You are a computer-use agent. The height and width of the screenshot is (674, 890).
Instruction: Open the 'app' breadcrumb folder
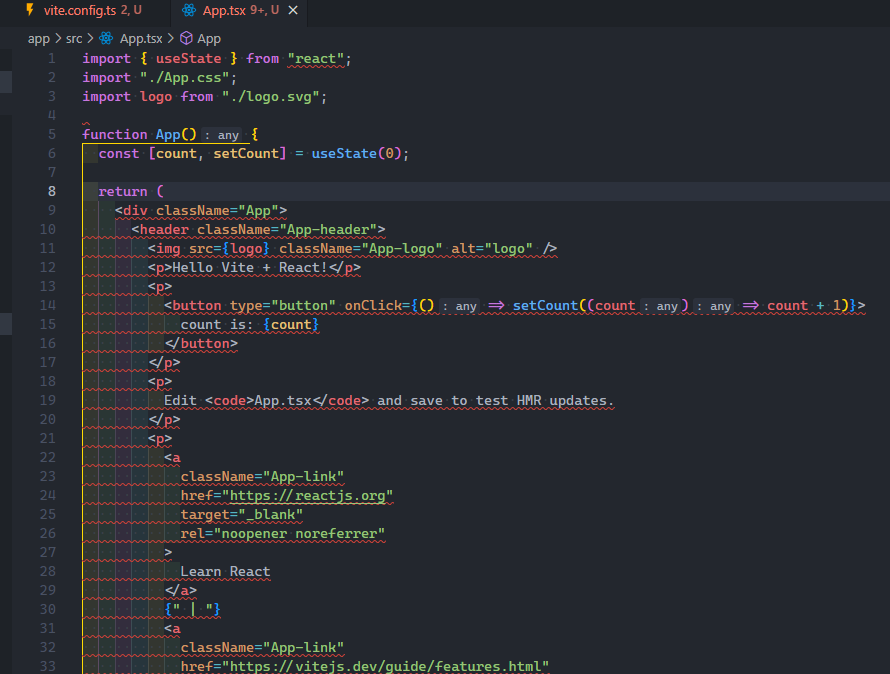[x=39, y=39]
